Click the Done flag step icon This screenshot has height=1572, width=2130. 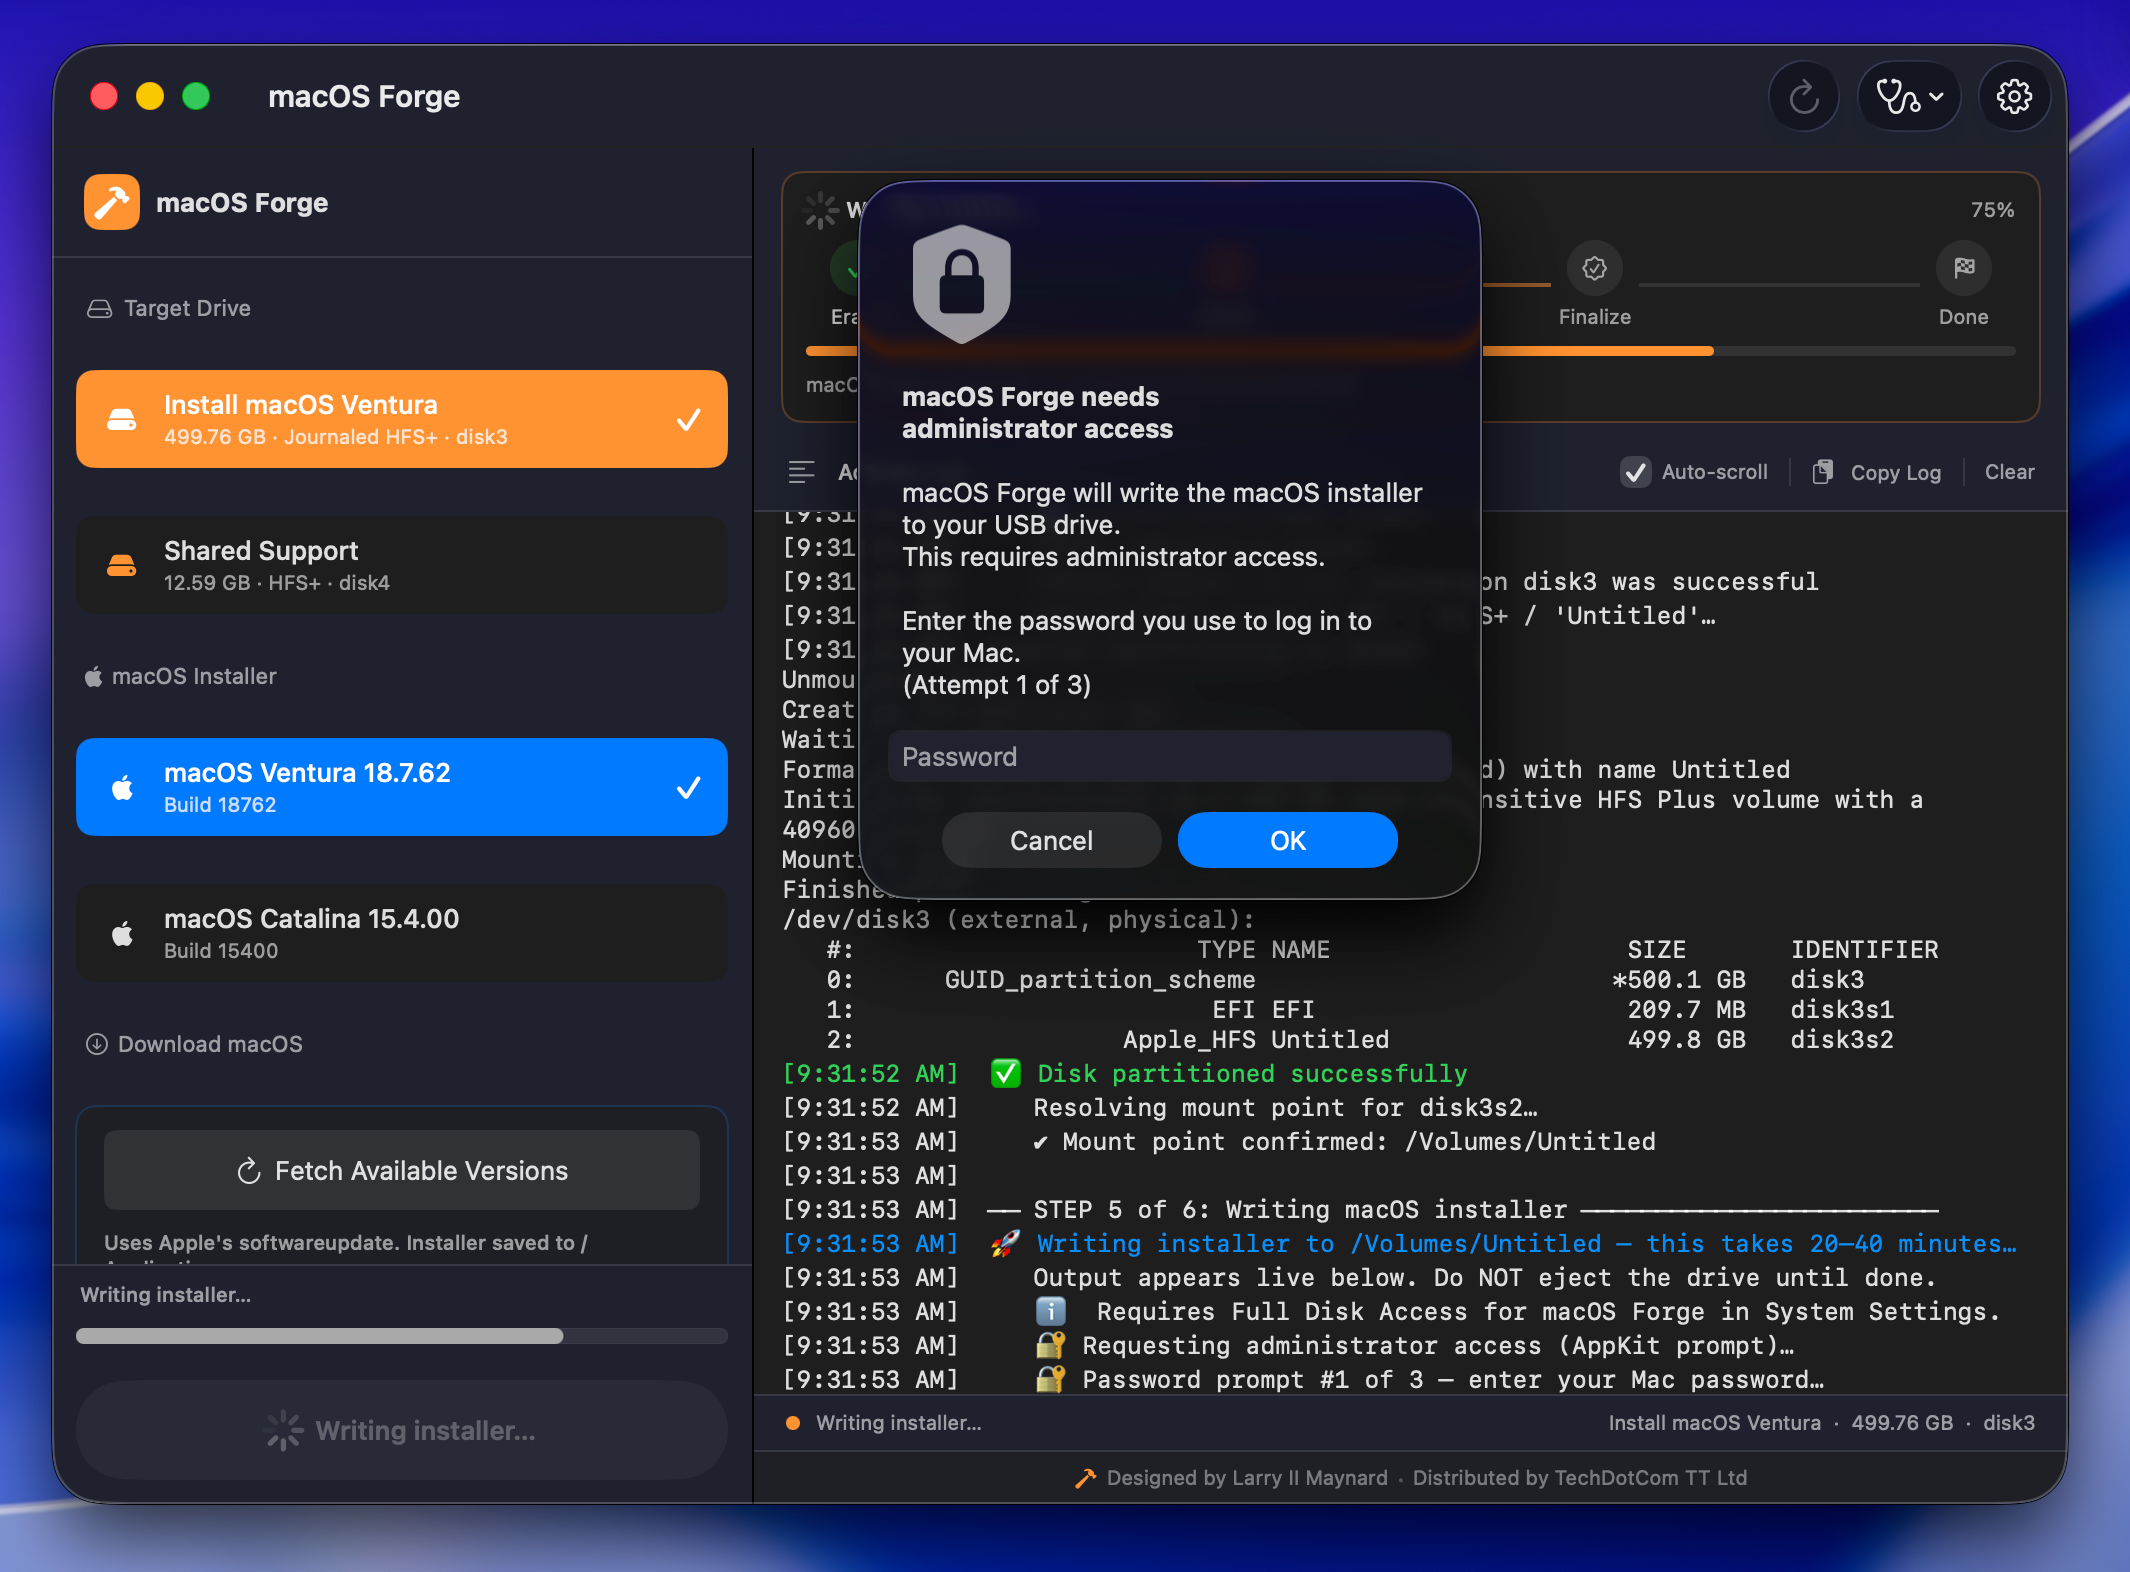[1964, 268]
